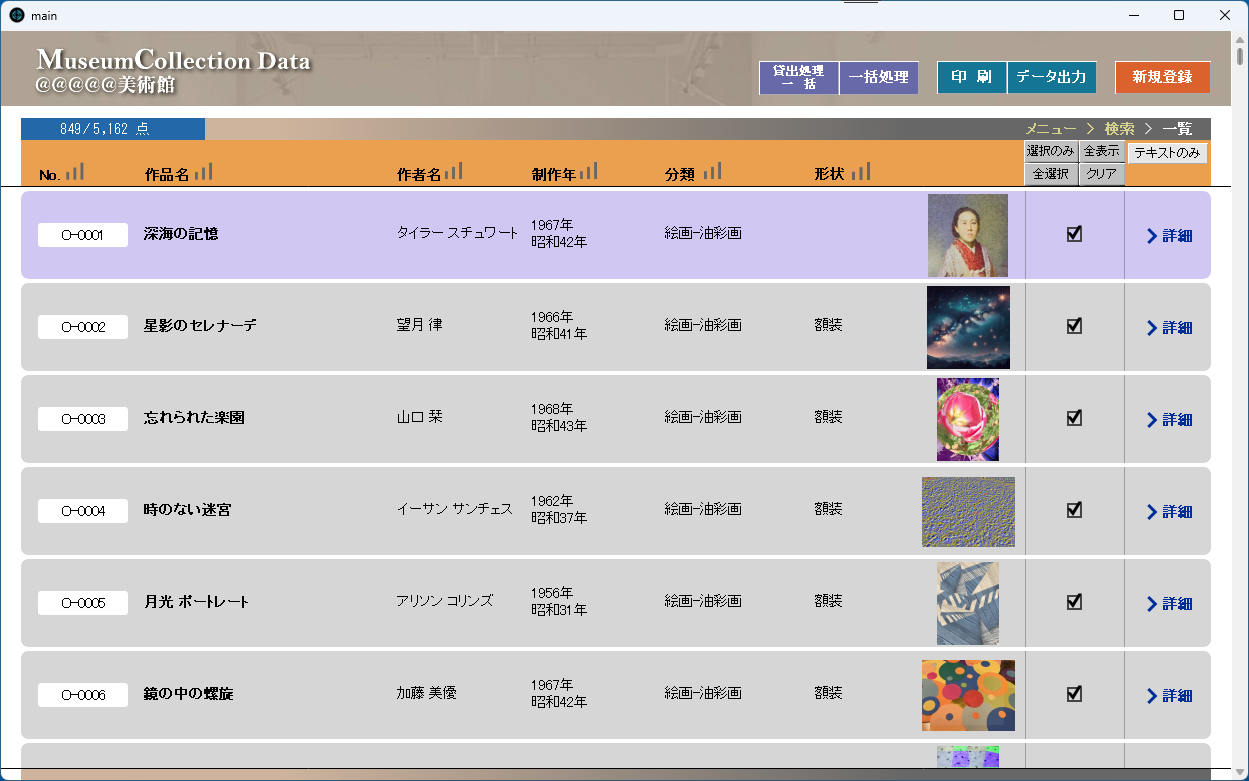Image resolution: width=1249 pixels, height=781 pixels.
Task: Sort by No. column bar icon
Action: pyautogui.click(x=75, y=172)
